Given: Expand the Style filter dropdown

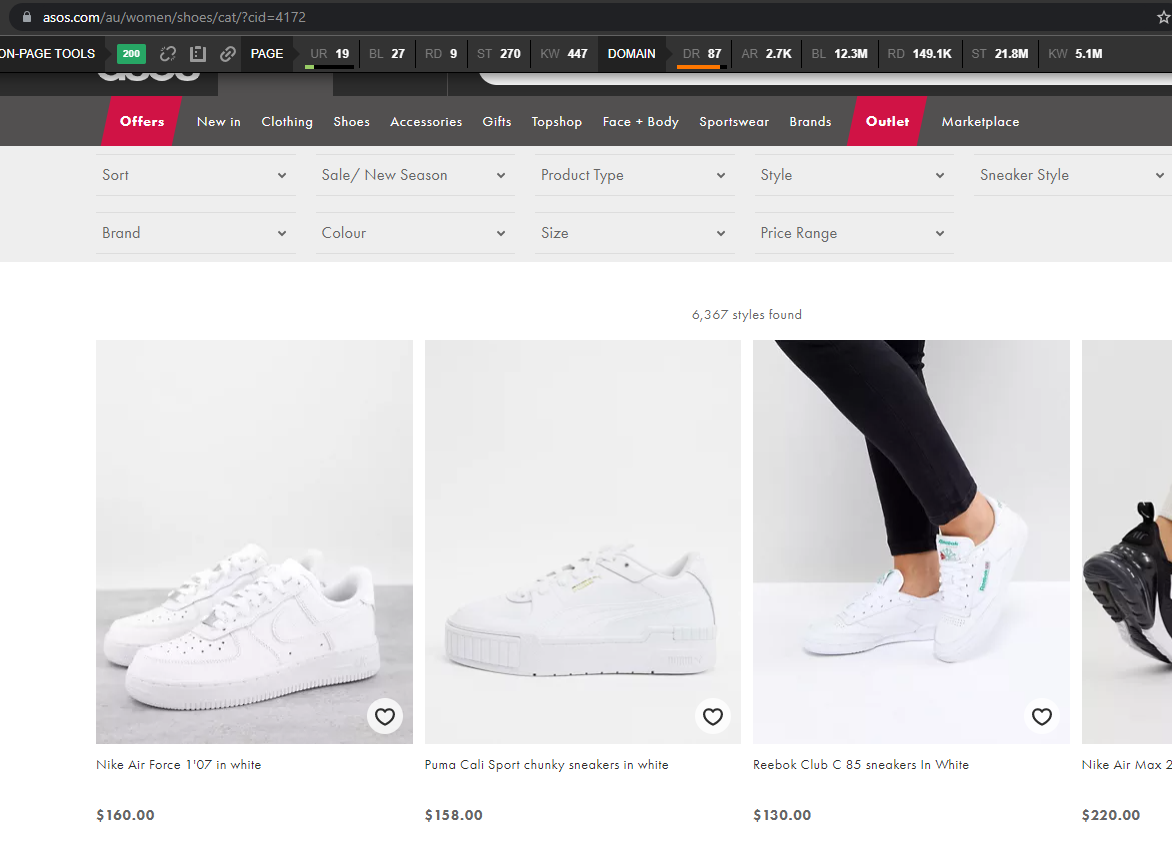Looking at the screenshot, I should (x=854, y=175).
